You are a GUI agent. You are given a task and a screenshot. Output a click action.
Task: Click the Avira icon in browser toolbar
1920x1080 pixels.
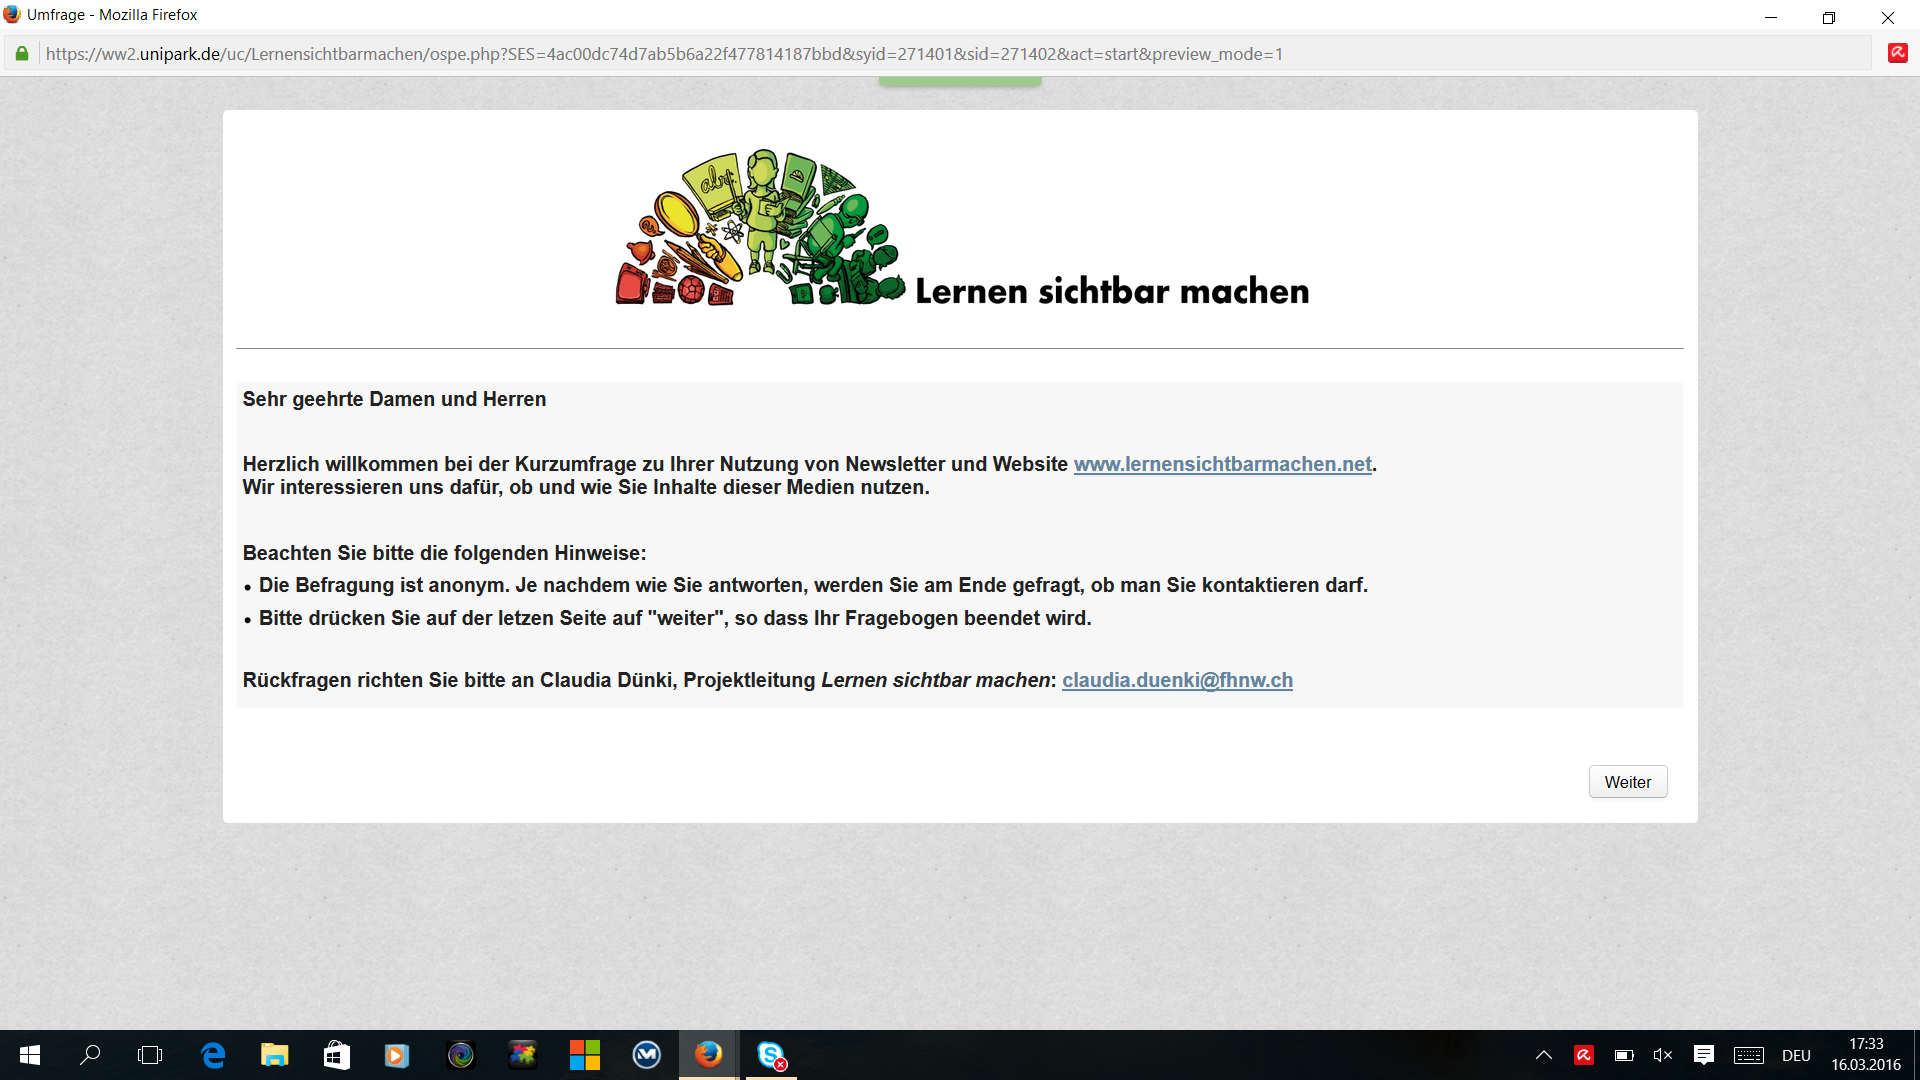pos(1897,54)
